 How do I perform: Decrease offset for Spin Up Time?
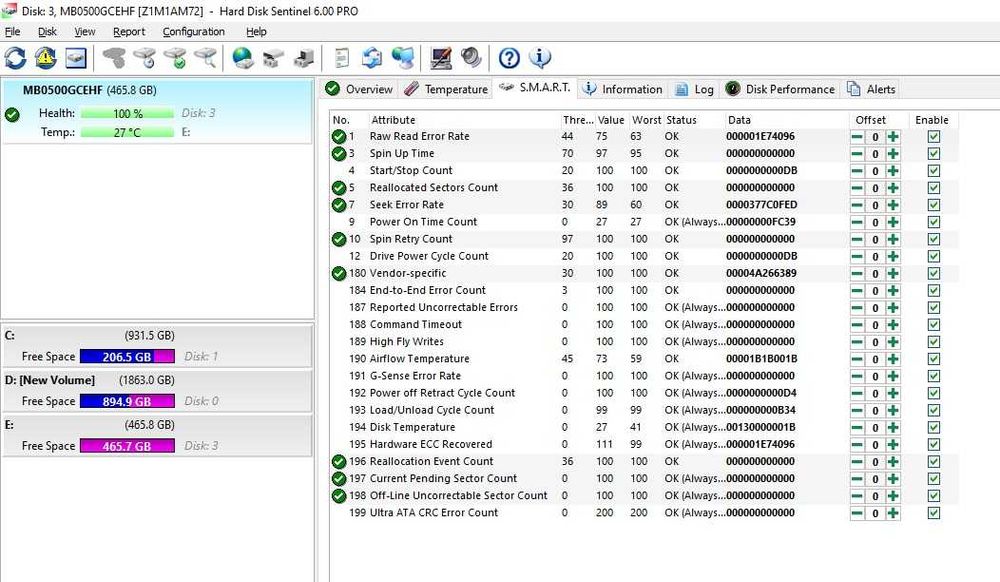click(x=857, y=154)
